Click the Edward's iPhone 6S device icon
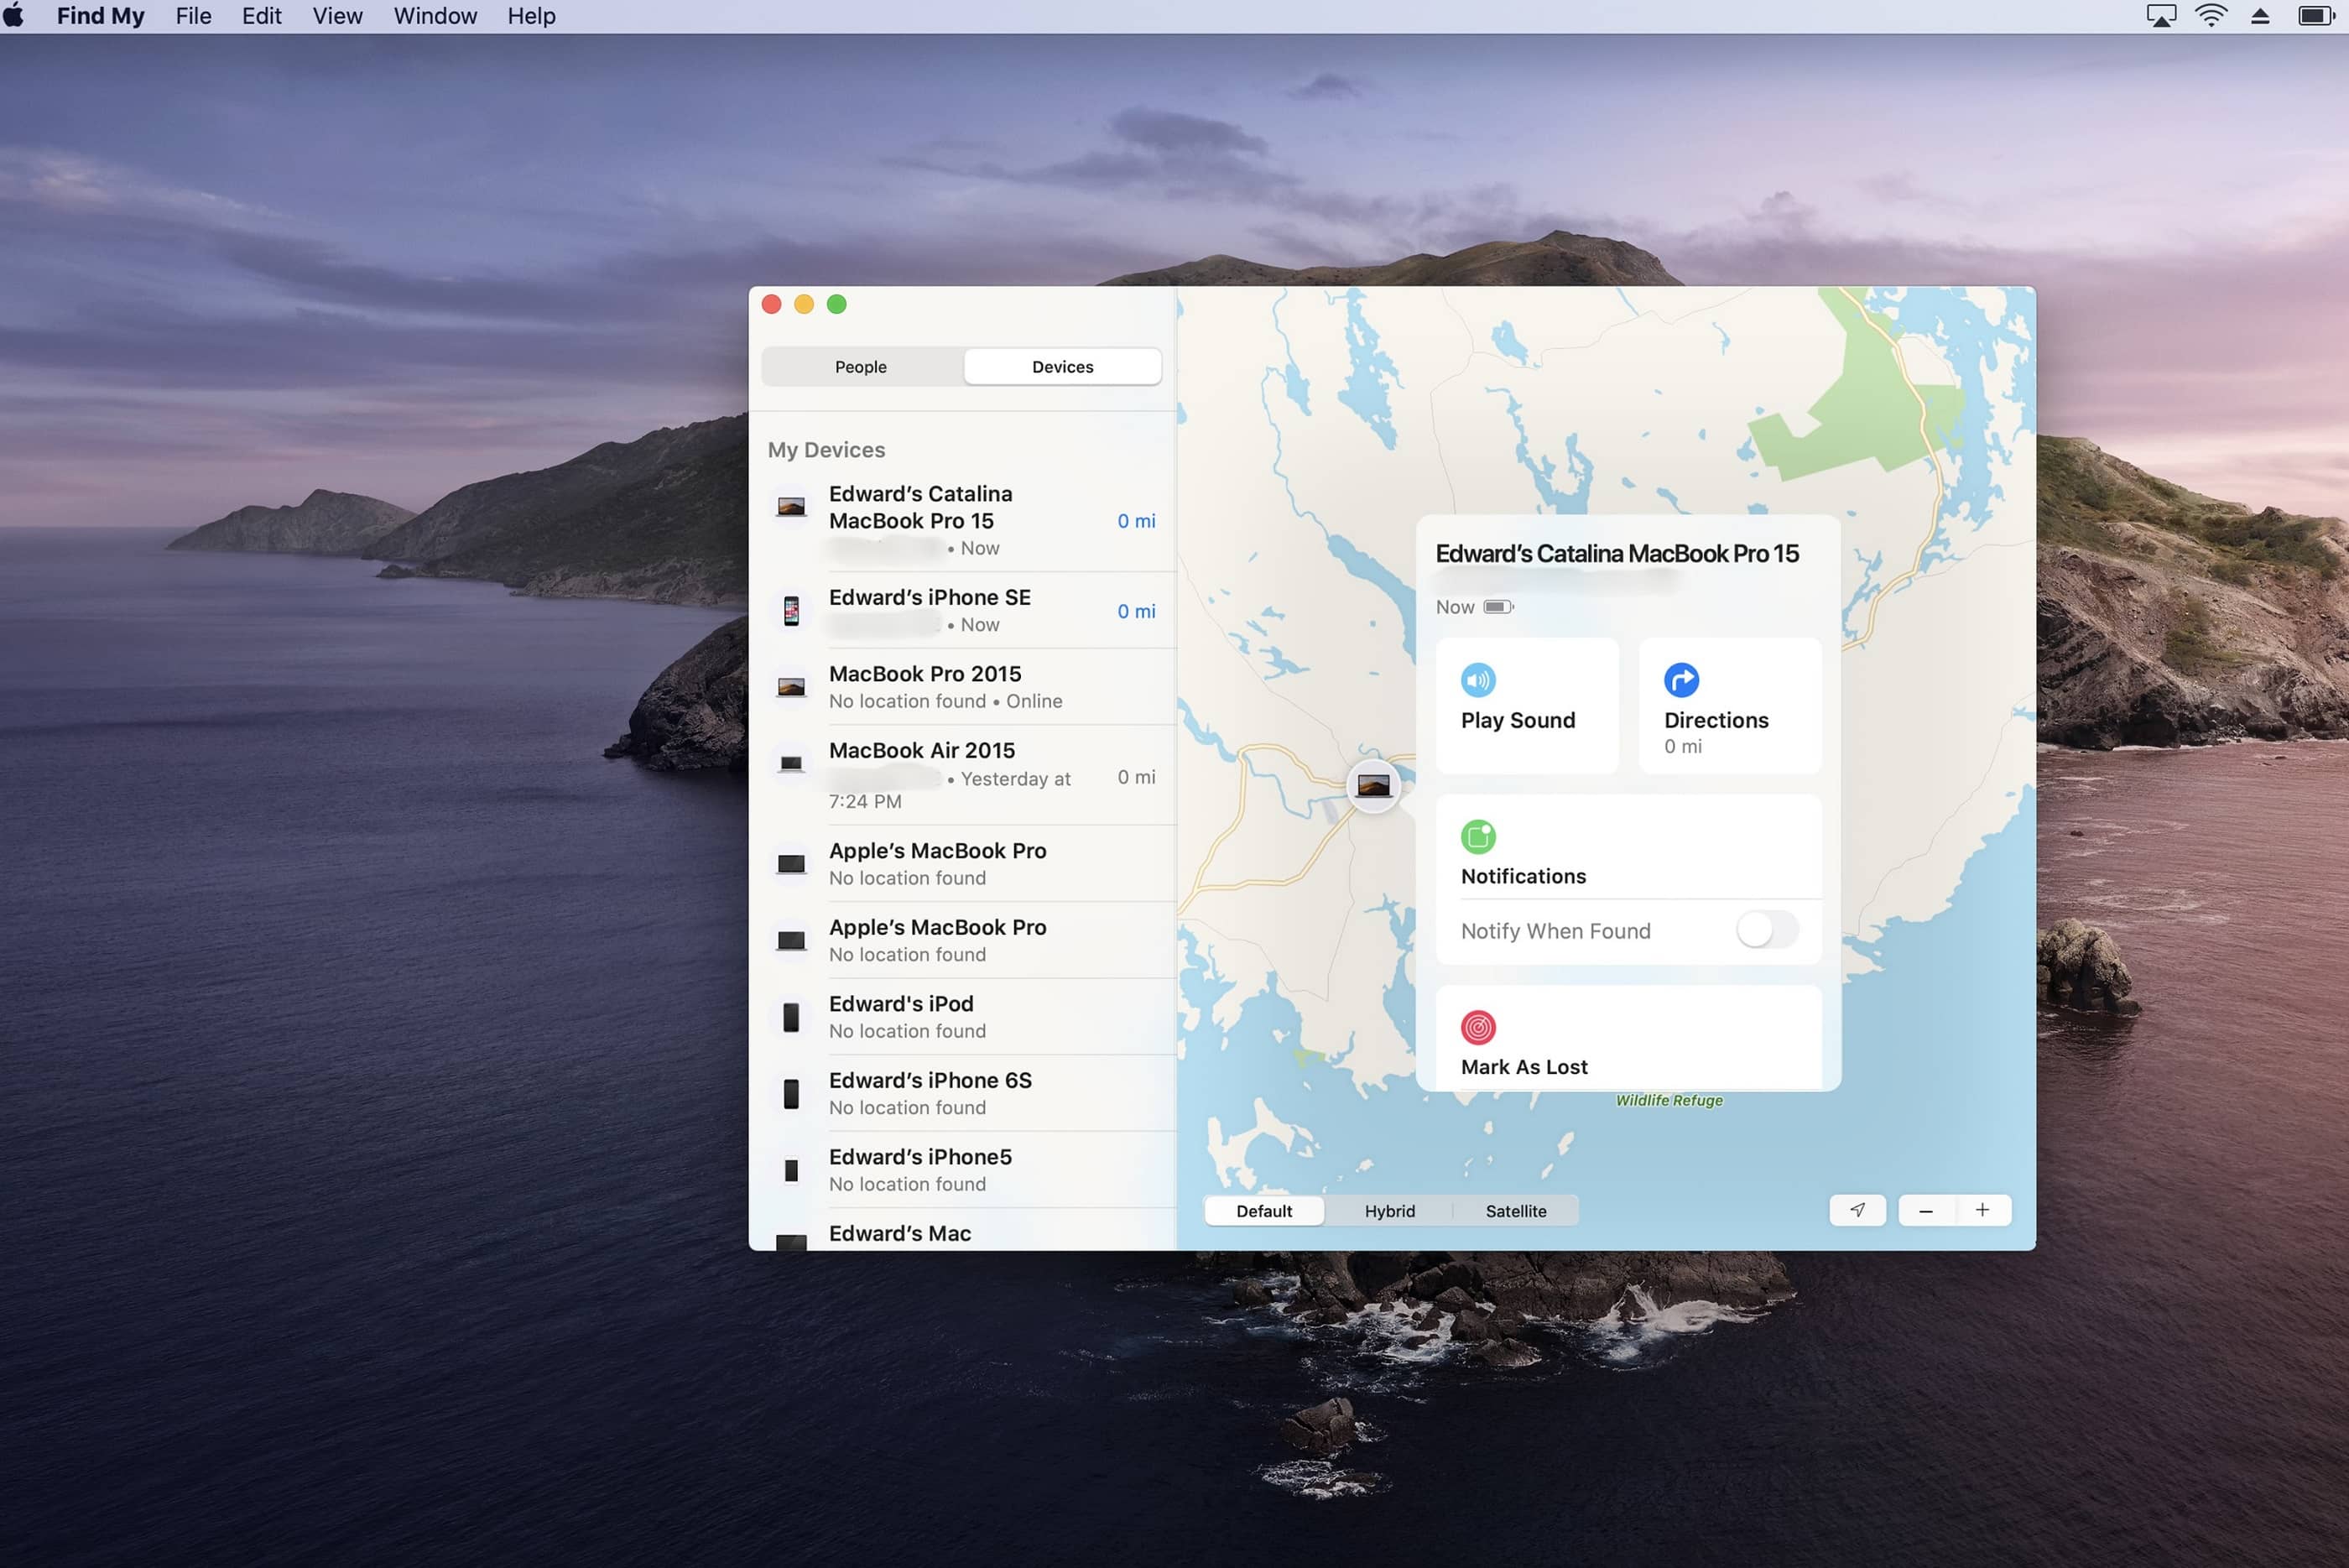The height and width of the screenshot is (1568, 2349). [791, 1094]
